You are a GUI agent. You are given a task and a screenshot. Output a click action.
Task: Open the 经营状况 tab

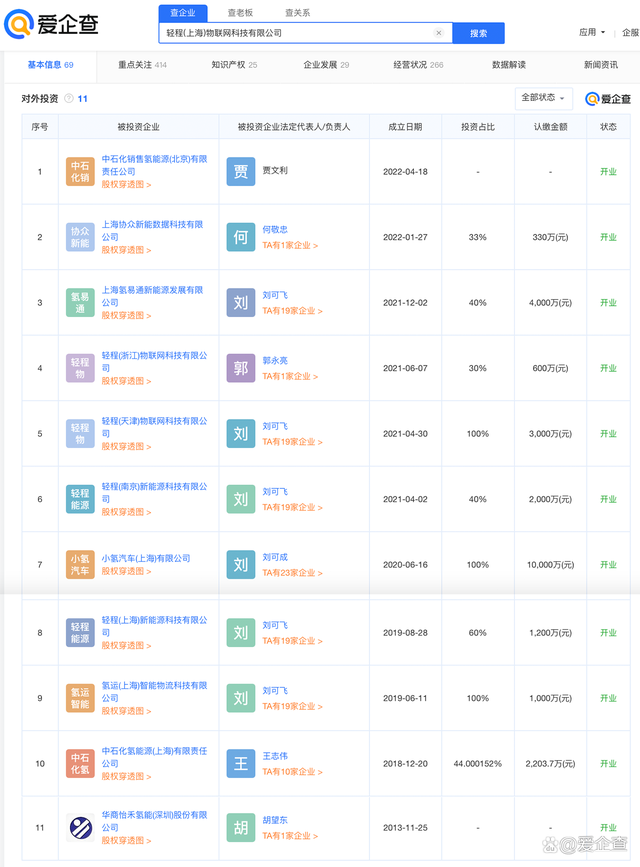[x=418, y=65]
